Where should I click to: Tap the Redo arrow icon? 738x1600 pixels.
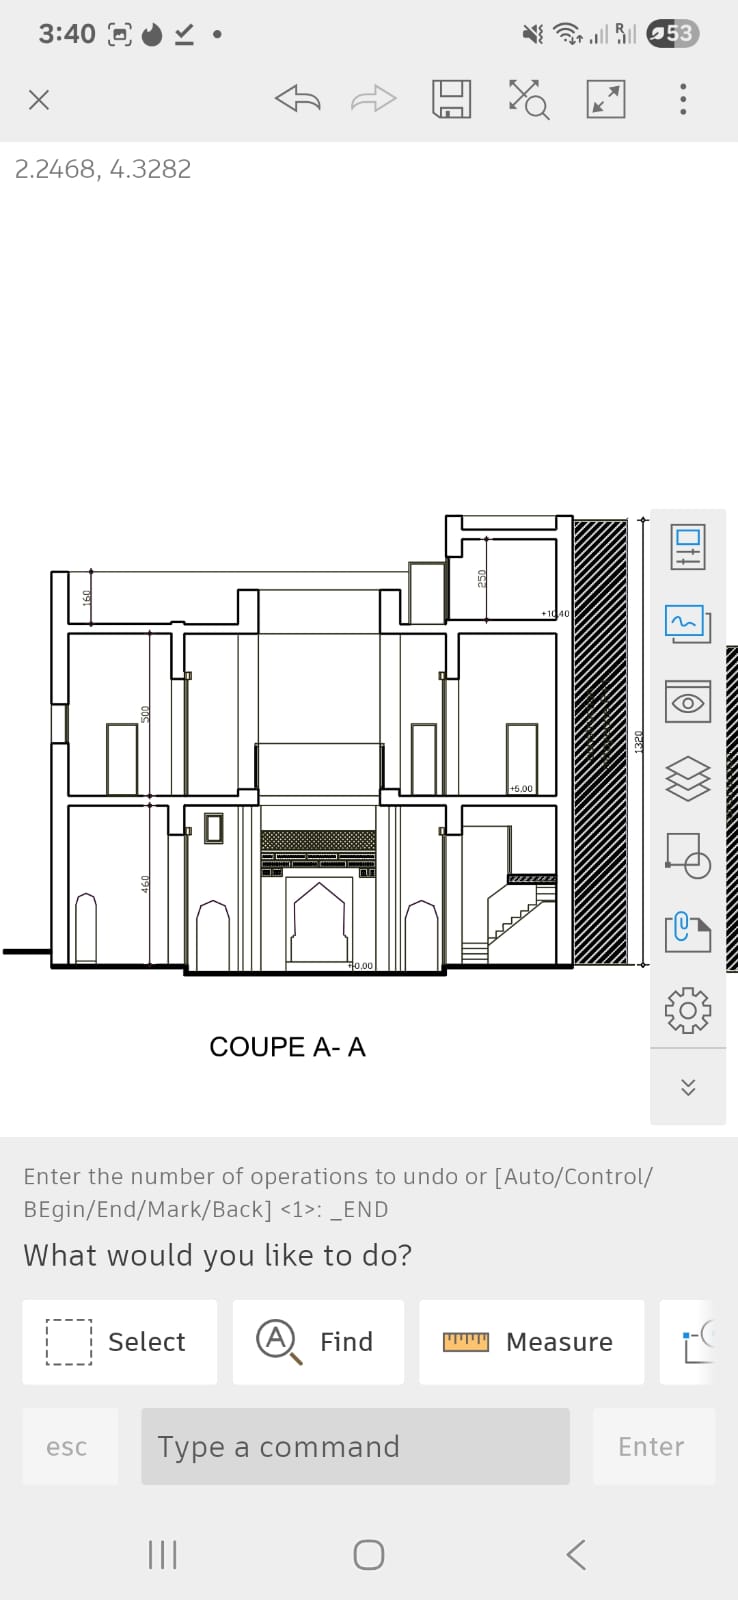coord(374,99)
